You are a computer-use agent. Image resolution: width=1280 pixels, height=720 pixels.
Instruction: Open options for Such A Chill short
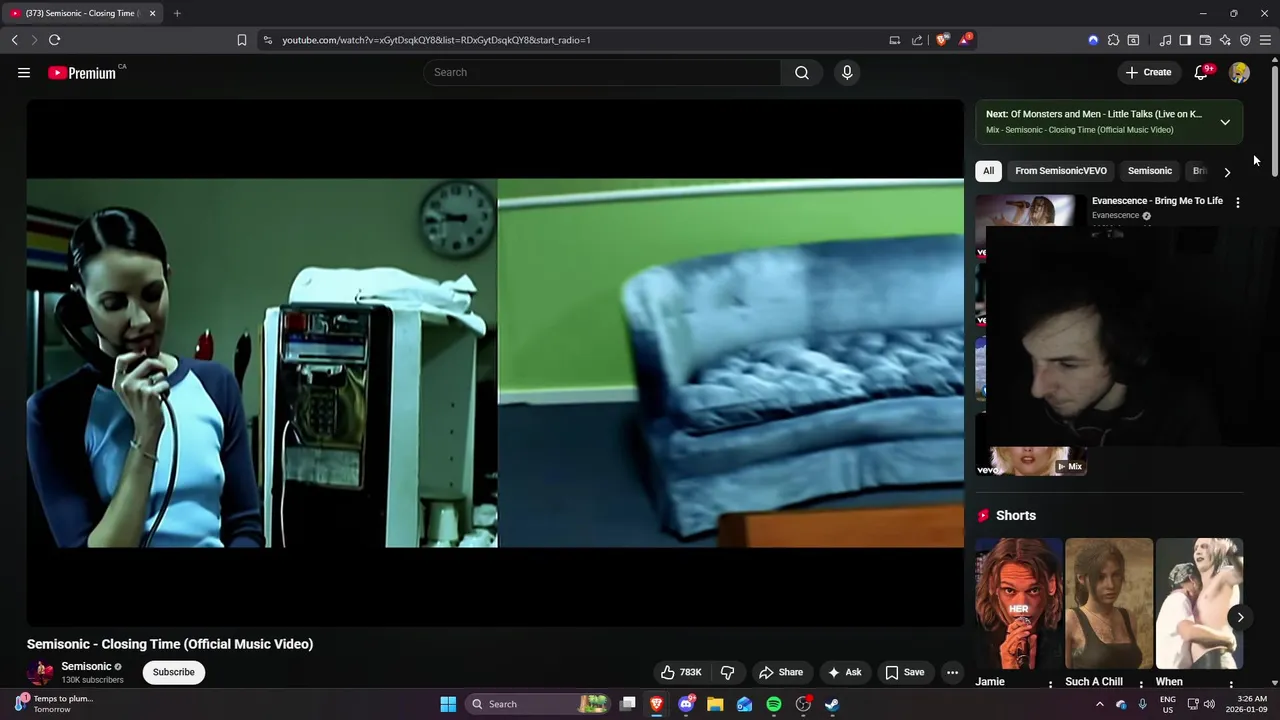(x=1140, y=683)
